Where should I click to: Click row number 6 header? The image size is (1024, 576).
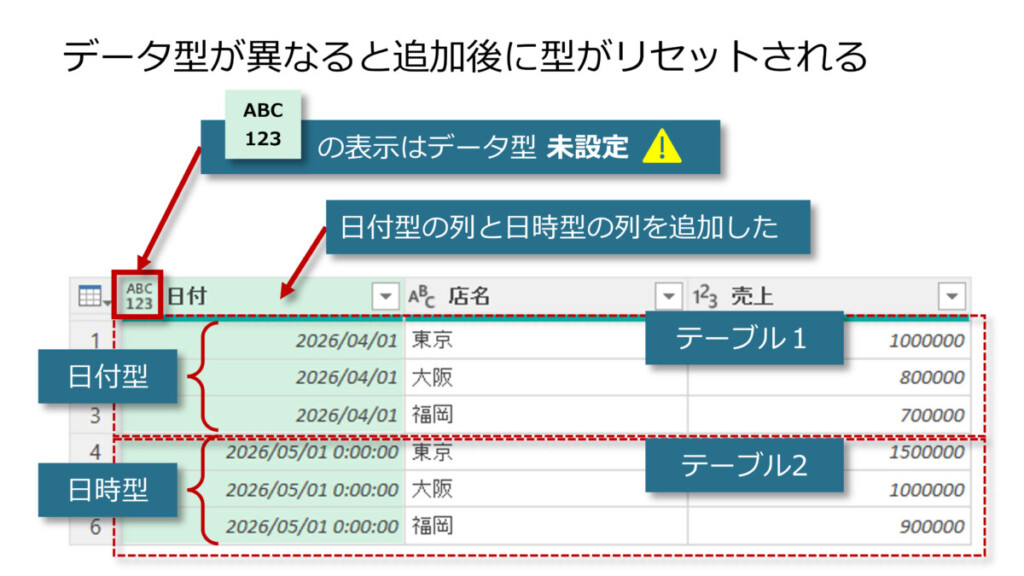click(x=95, y=526)
